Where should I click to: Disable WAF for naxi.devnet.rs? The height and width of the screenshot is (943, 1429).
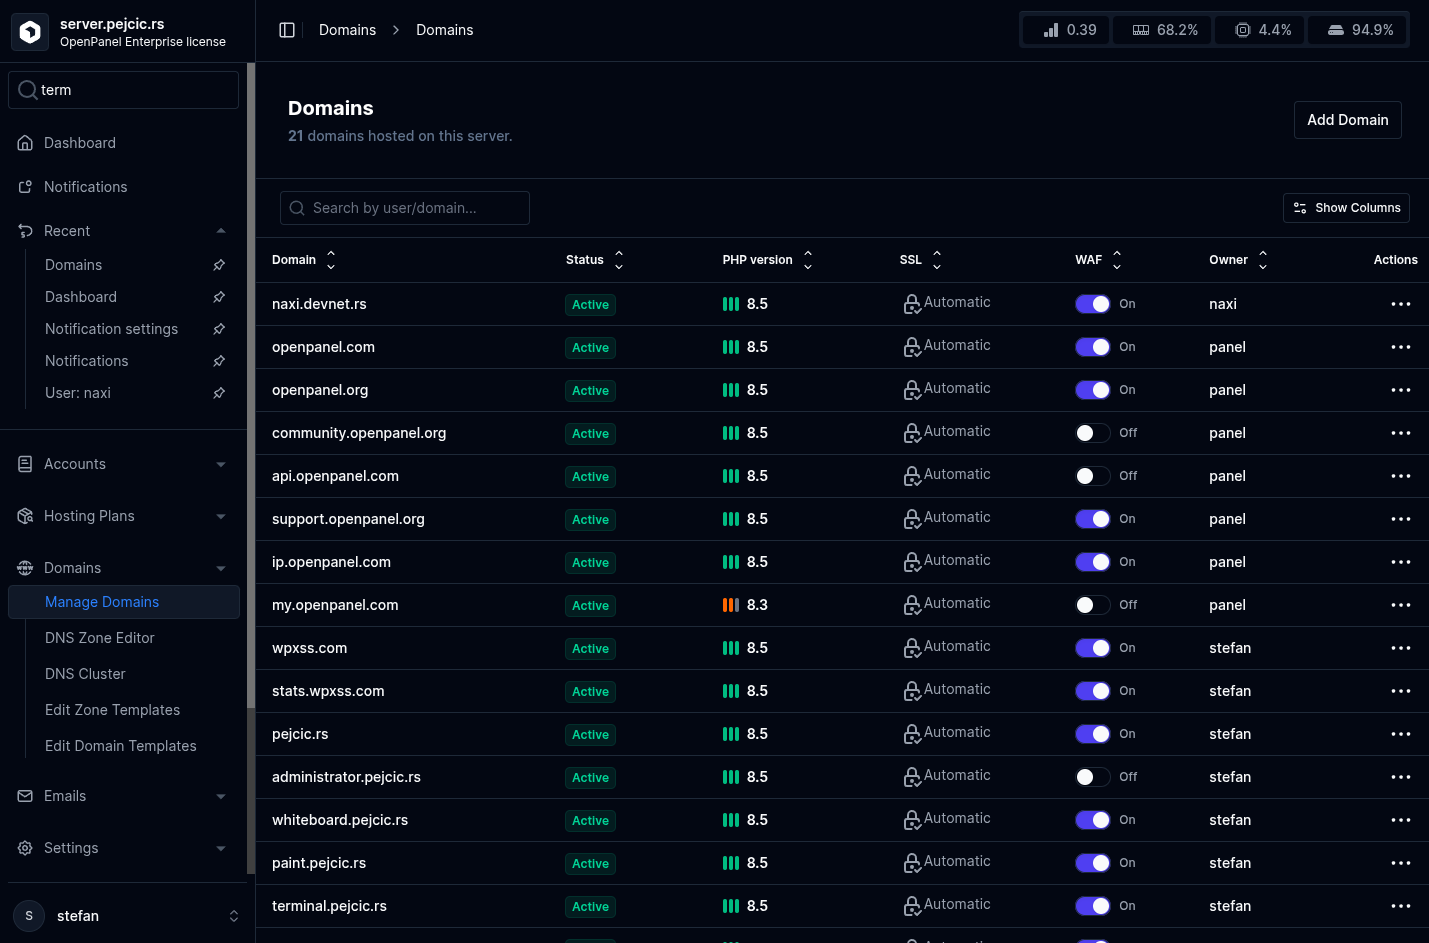[x=1093, y=304]
